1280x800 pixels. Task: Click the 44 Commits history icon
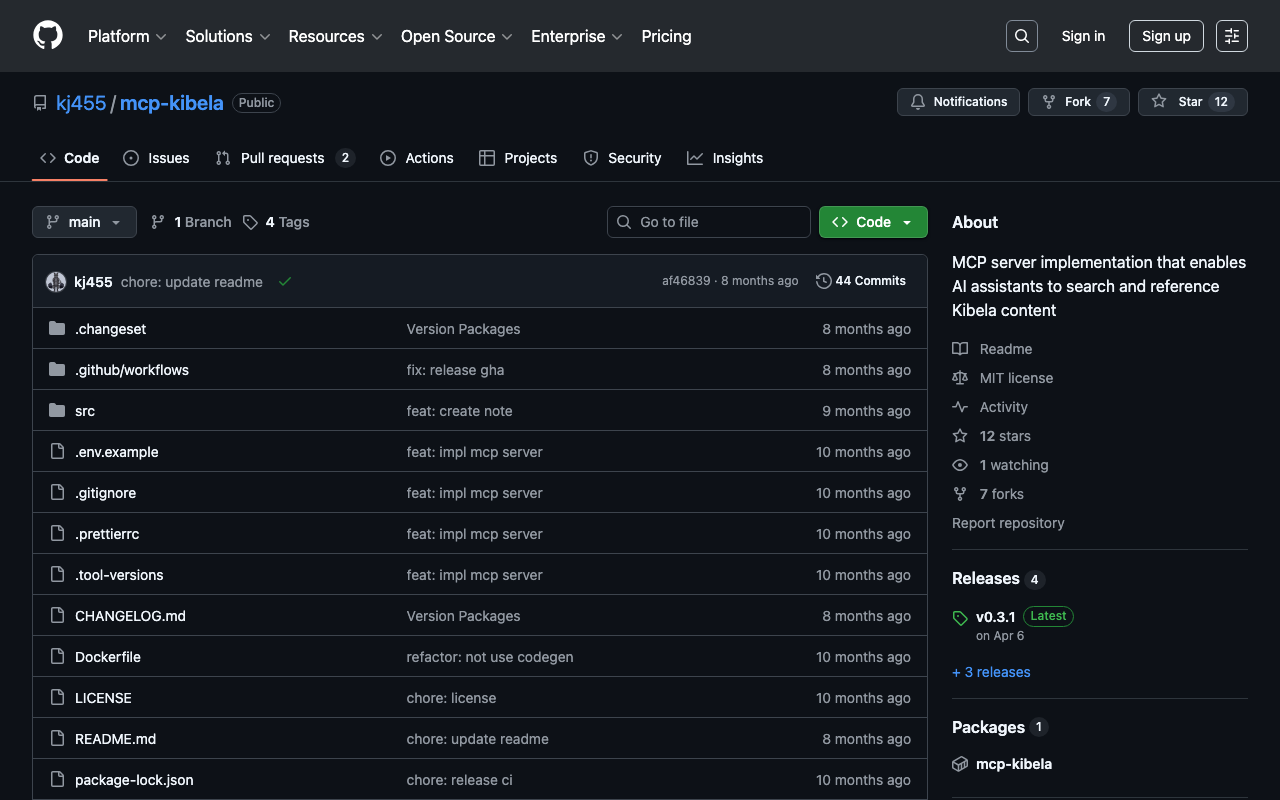pyautogui.click(x=823, y=281)
